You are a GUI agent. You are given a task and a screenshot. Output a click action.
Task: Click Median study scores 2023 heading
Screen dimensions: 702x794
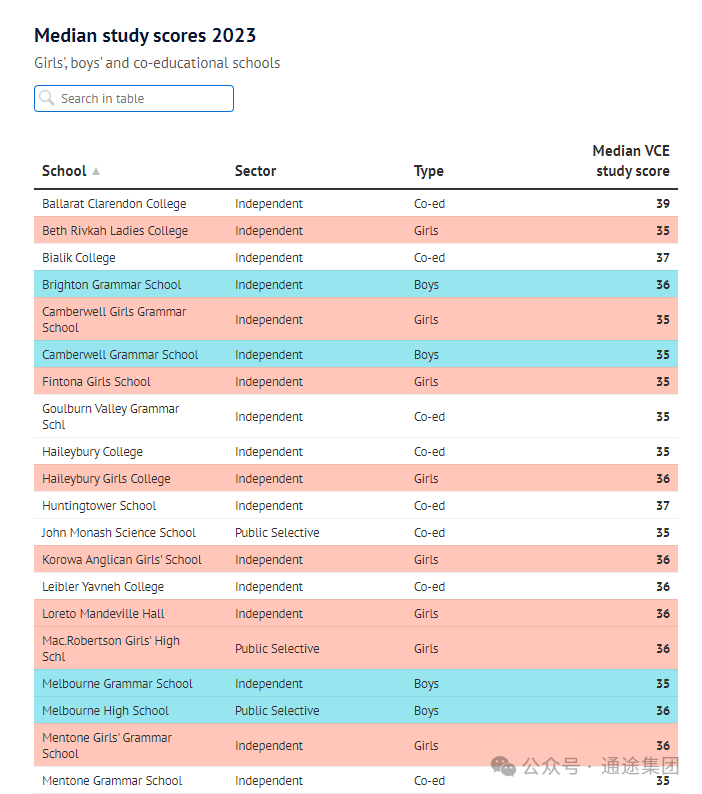click(x=145, y=35)
